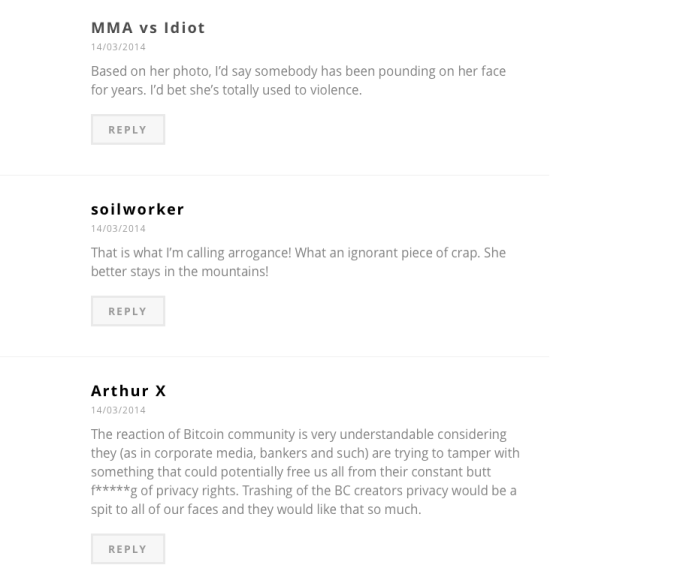The height and width of the screenshot is (586, 680).
Task: Click the date under MMA vs Idiot
Action: coord(118,47)
